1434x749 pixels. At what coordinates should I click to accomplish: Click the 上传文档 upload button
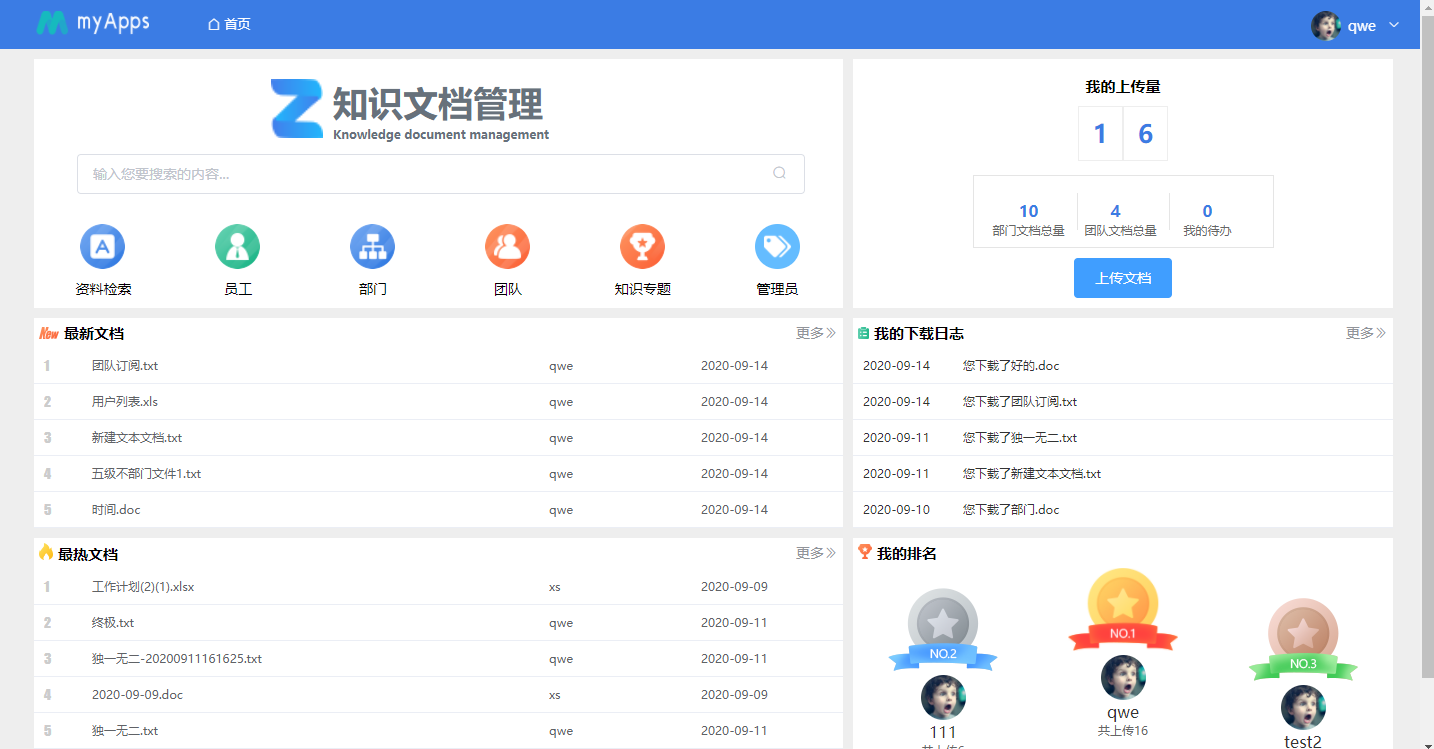pos(1122,278)
